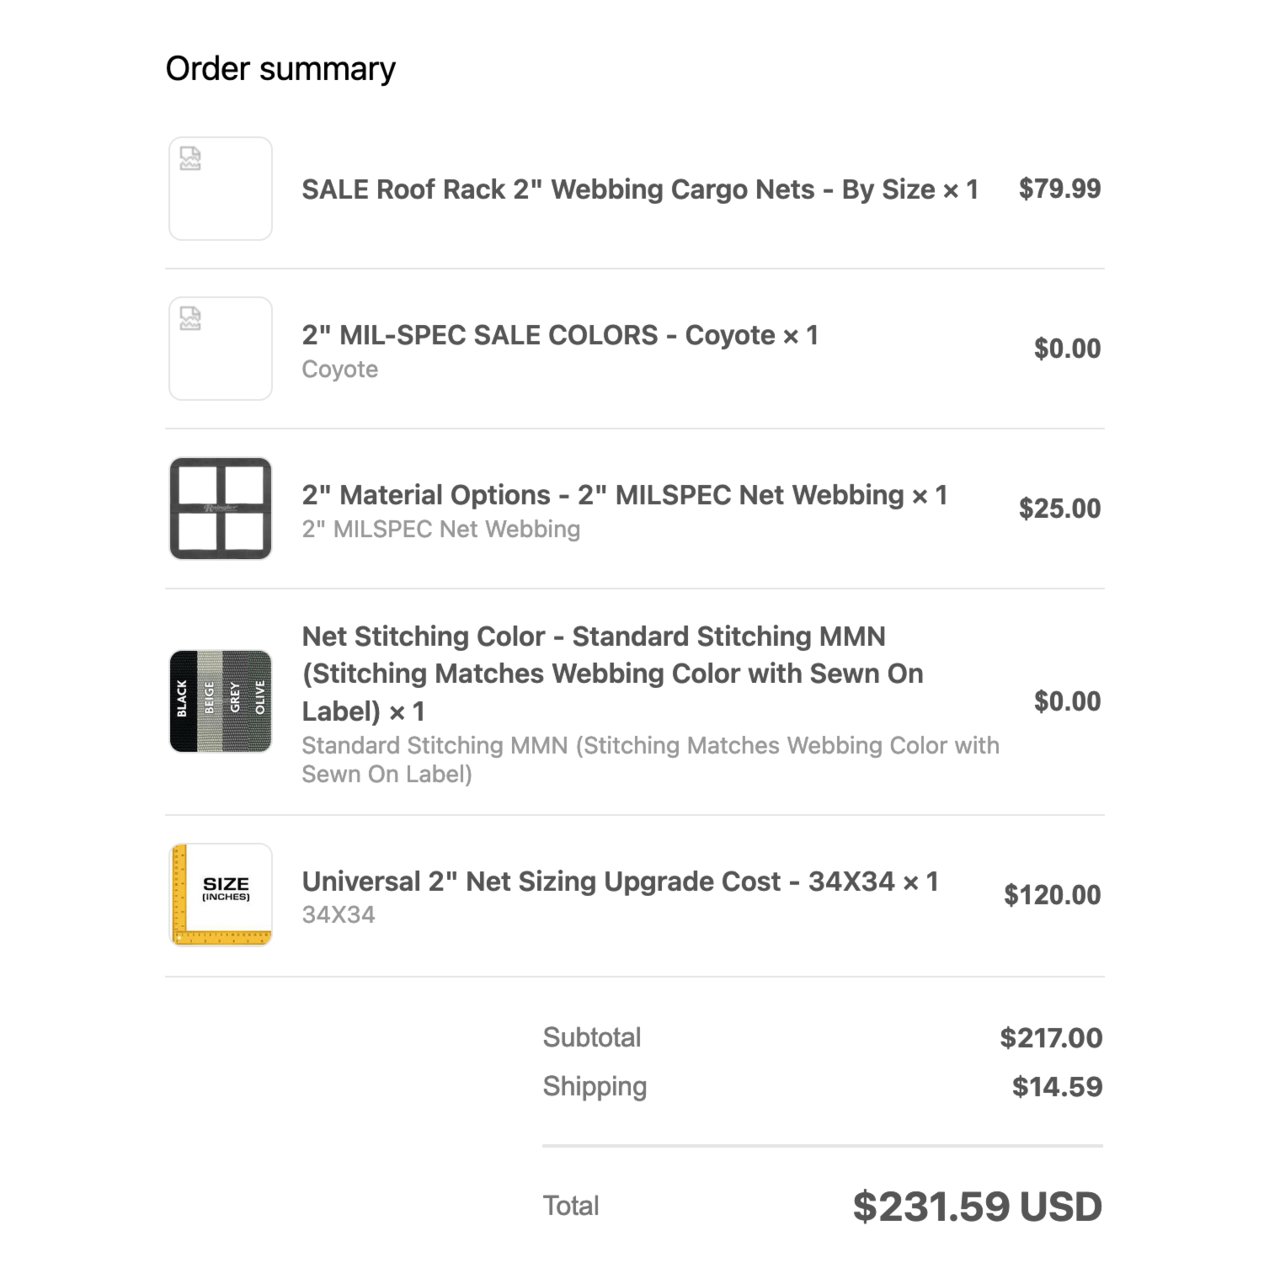Click the 2" Material Options item title
Screen dimensions: 1280x1268
pos(624,495)
